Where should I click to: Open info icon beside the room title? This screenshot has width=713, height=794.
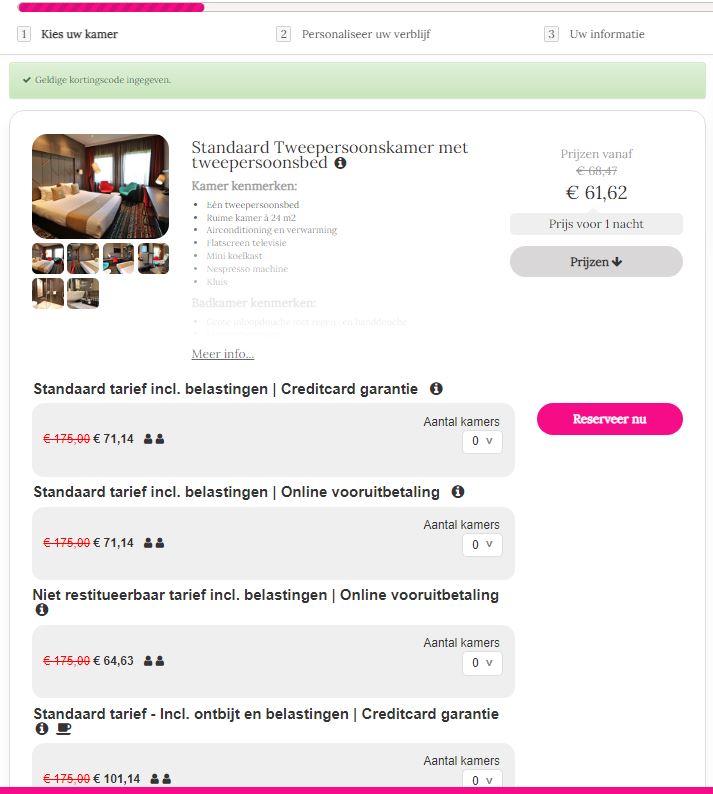pos(340,163)
